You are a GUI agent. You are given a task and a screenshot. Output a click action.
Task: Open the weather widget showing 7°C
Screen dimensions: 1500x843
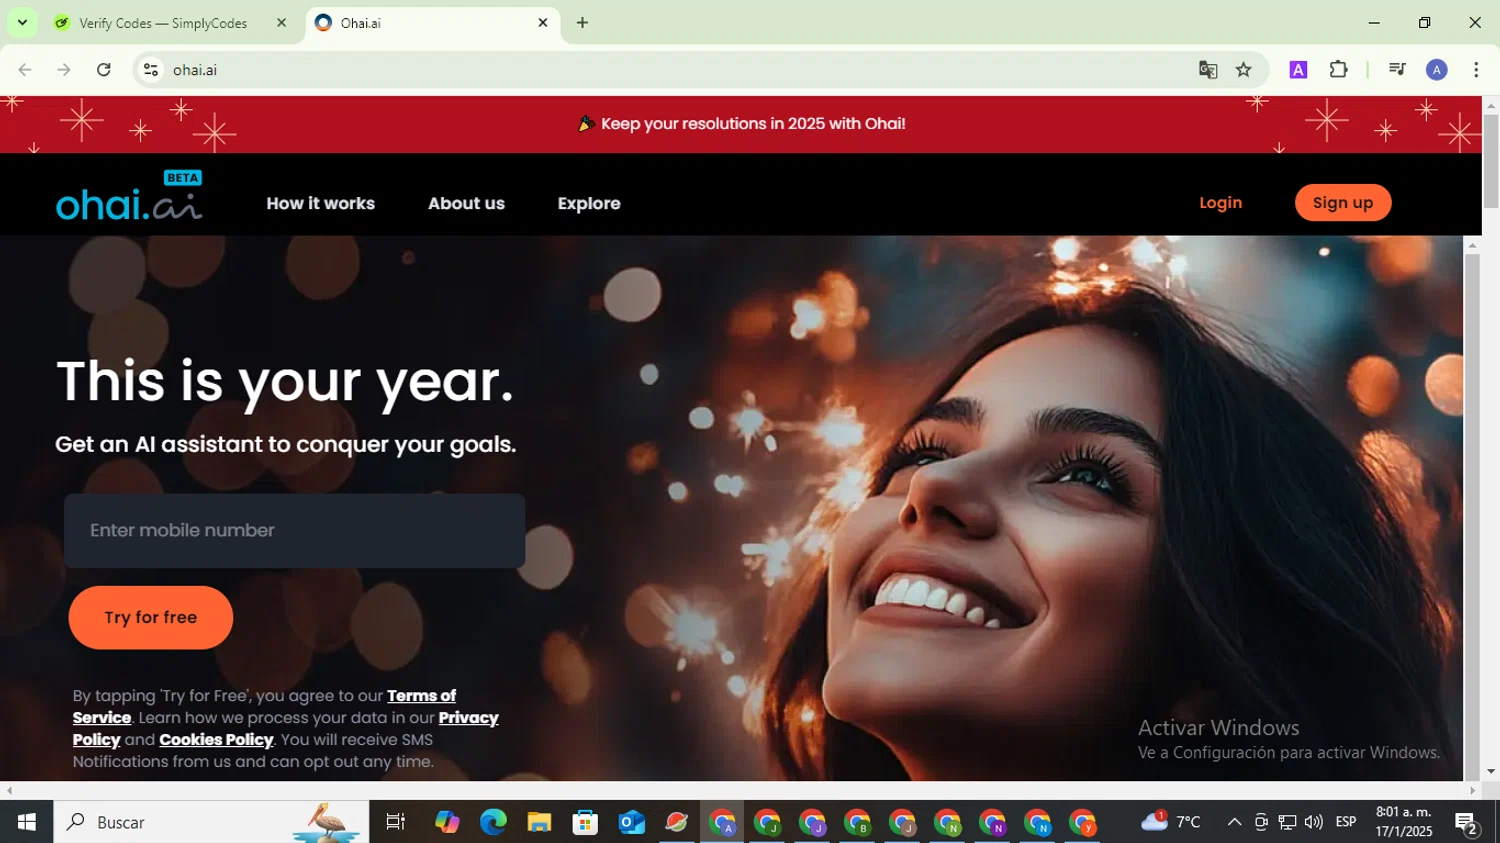(1171, 822)
